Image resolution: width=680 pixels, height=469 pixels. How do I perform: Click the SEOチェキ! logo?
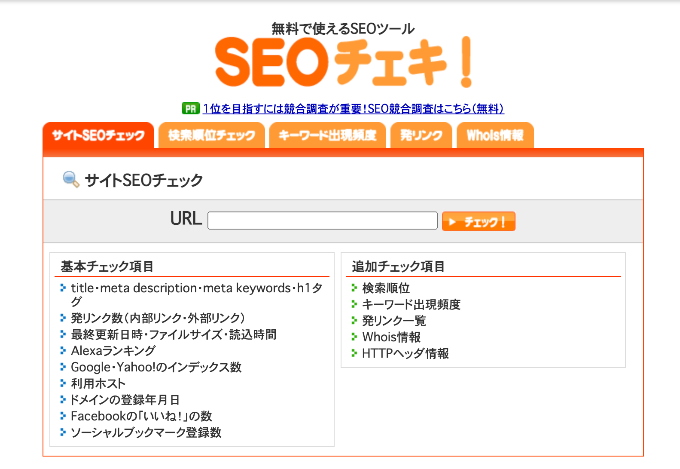tap(343, 62)
